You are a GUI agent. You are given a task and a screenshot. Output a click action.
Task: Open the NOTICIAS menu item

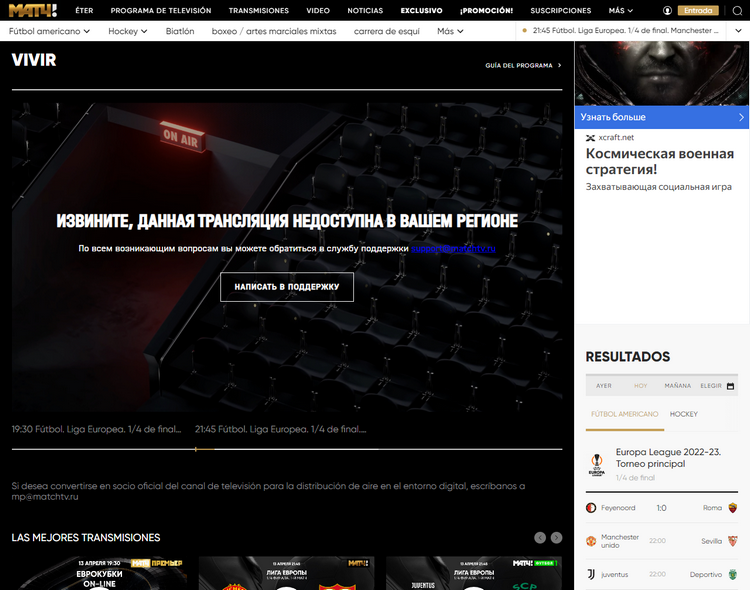click(365, 11)
